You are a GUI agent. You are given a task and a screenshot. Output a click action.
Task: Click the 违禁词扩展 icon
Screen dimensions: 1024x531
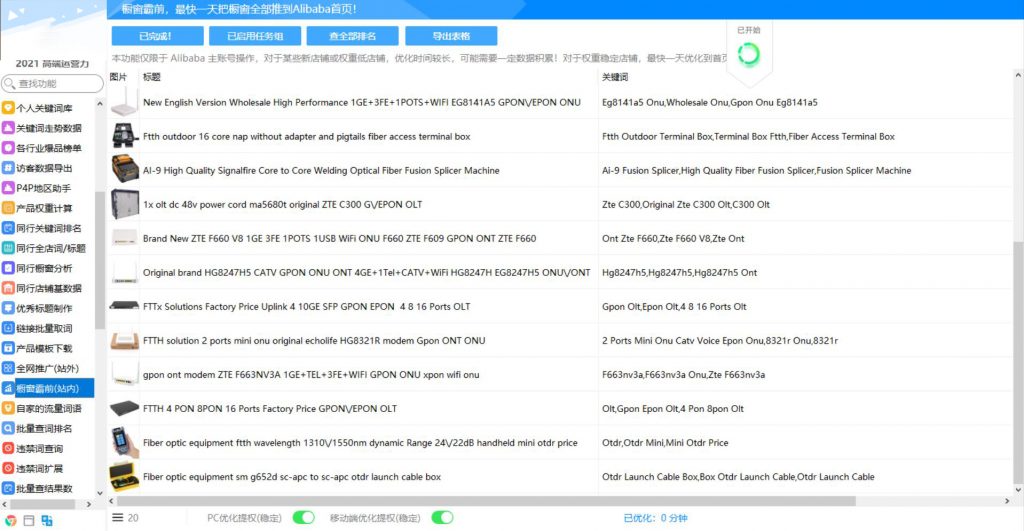click(8, 468)
